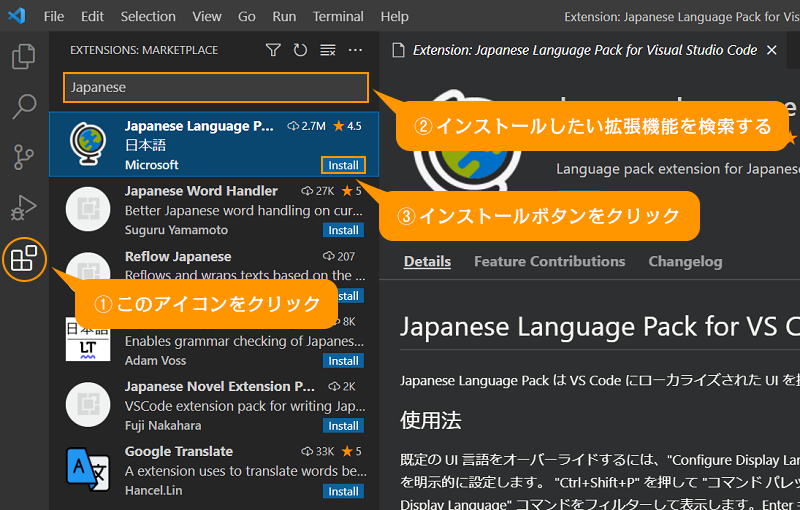This screenshot has height=510, width=800.
Task: Open the Search view in the activity bar
Action: tap(23, 107)
